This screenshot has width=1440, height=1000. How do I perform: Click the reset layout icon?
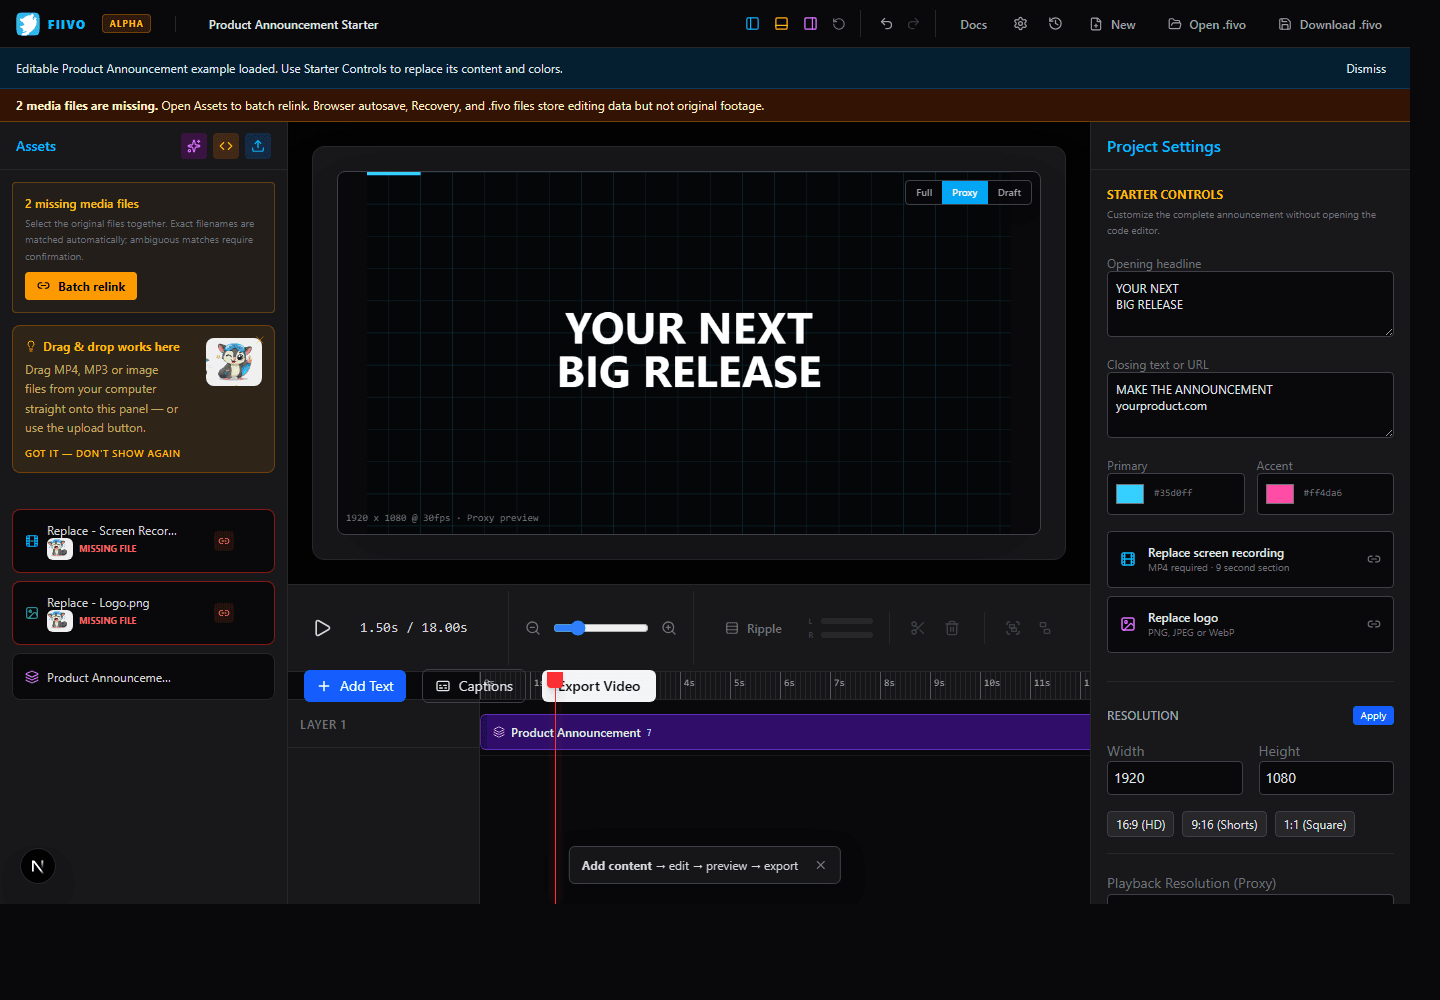coord(839,24)
